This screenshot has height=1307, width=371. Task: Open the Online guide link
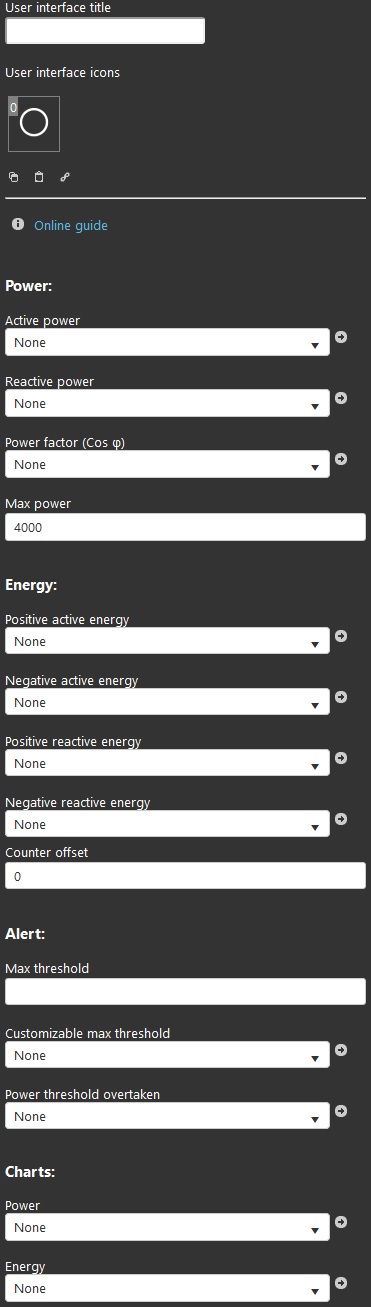[x=71, y=225]
